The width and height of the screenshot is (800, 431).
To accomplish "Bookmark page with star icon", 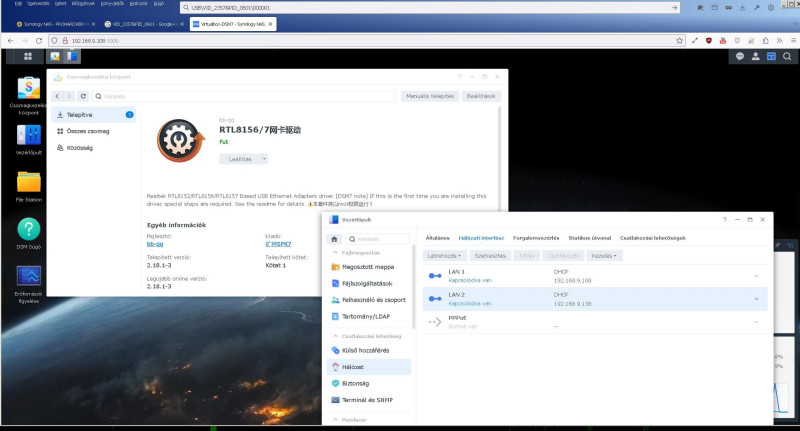I will pos(680,40).
